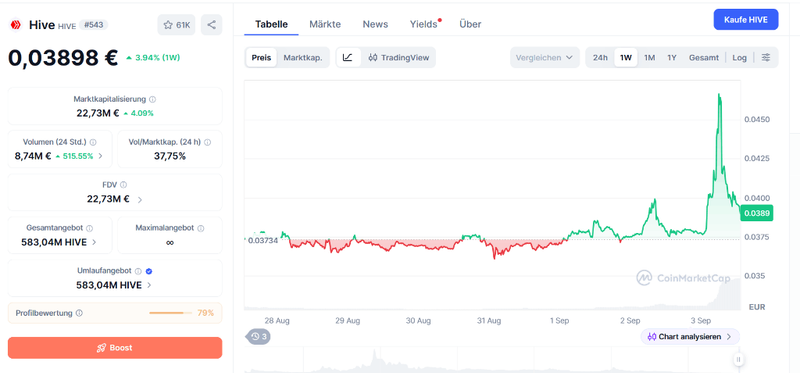Viewport: 800px width, 373px height.
Task: Click the Profilbewertung 79% progress bar
Action: (x=171, y=313)
